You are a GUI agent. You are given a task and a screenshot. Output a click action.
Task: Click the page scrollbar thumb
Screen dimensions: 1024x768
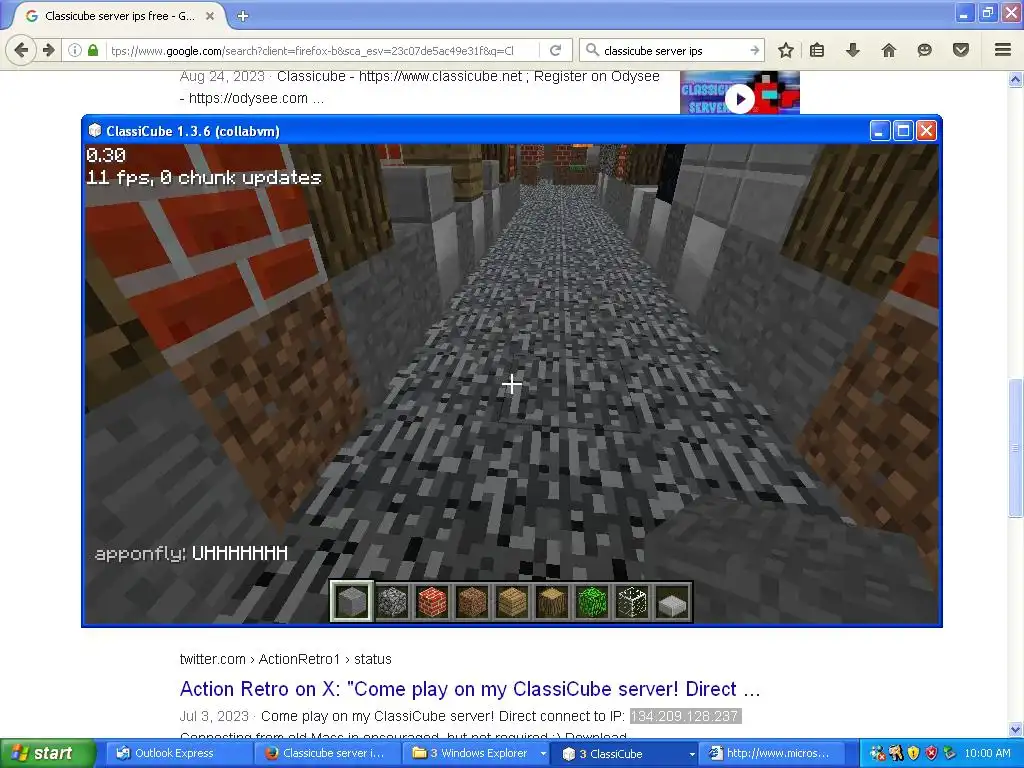[x=1015, y=447]
